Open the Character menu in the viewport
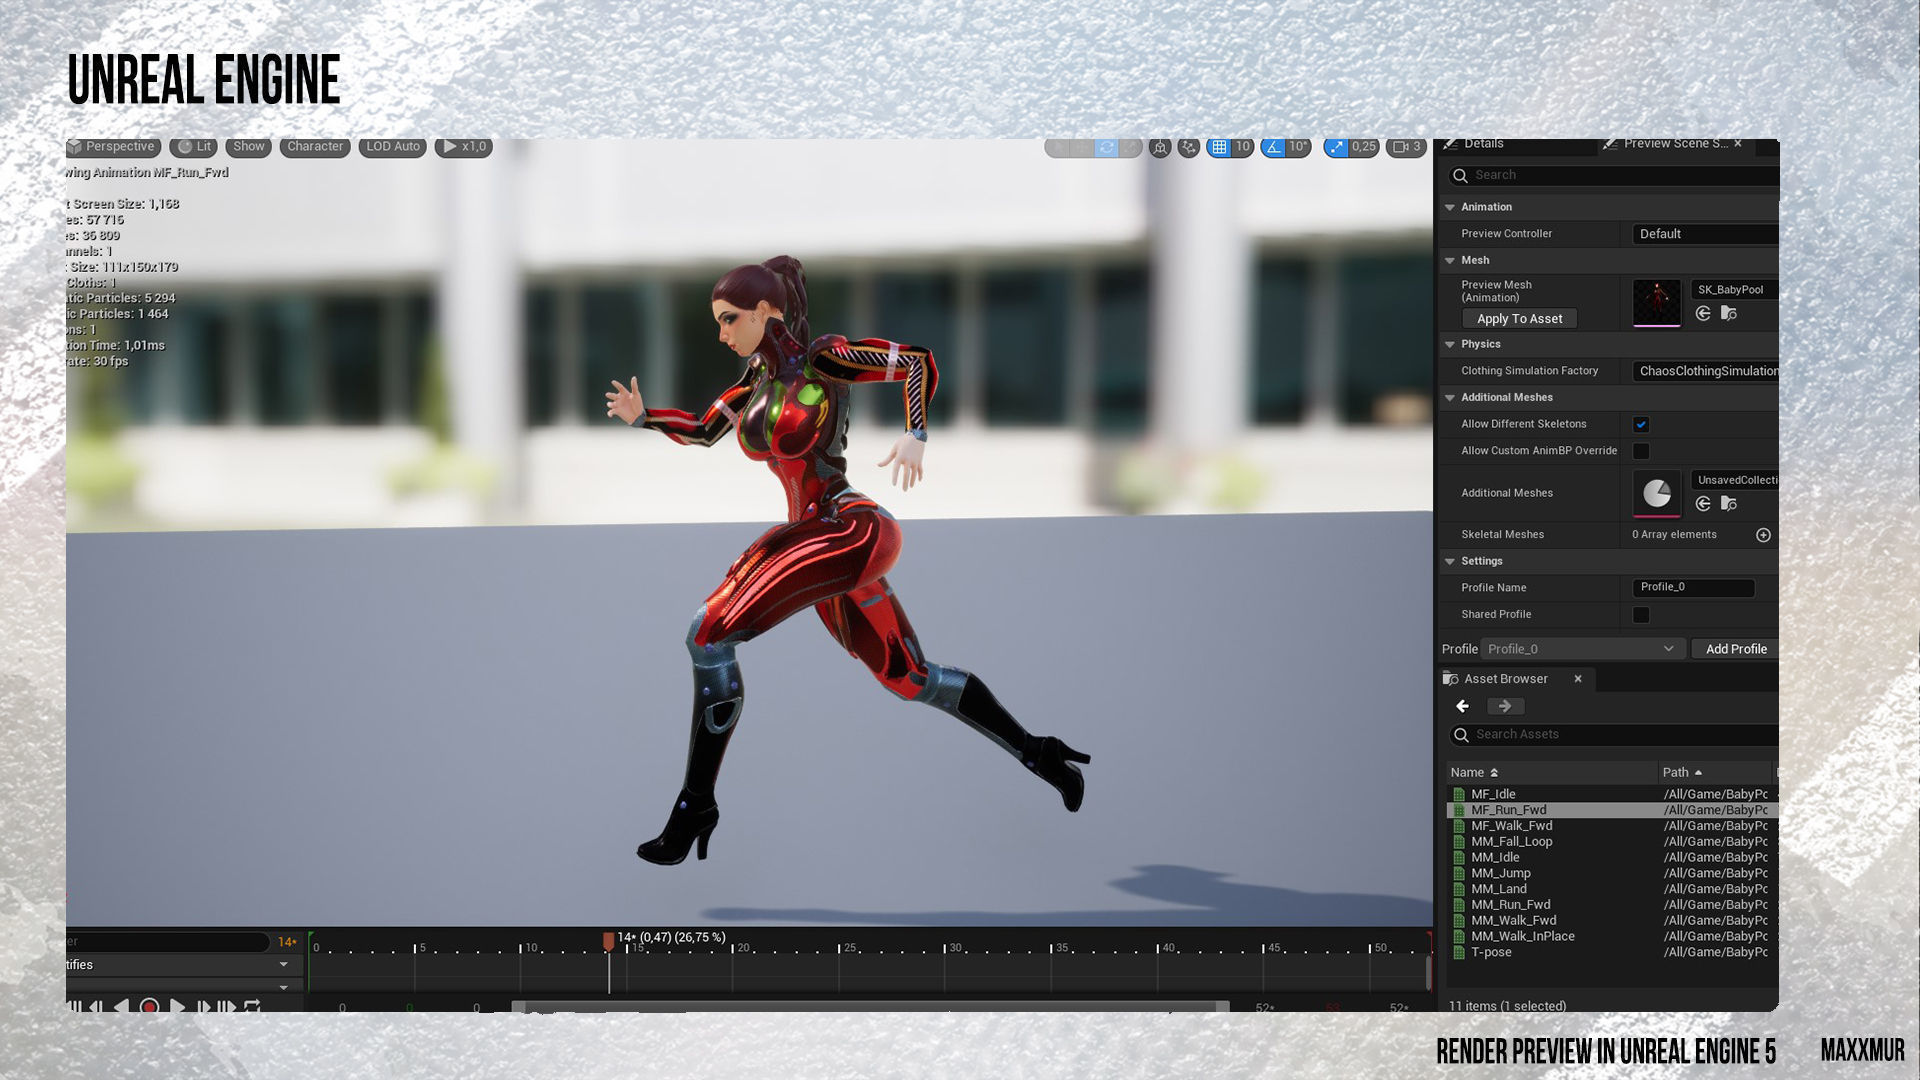Image resolution: width=1920 pixels, height=1080 pixels. 315,147
